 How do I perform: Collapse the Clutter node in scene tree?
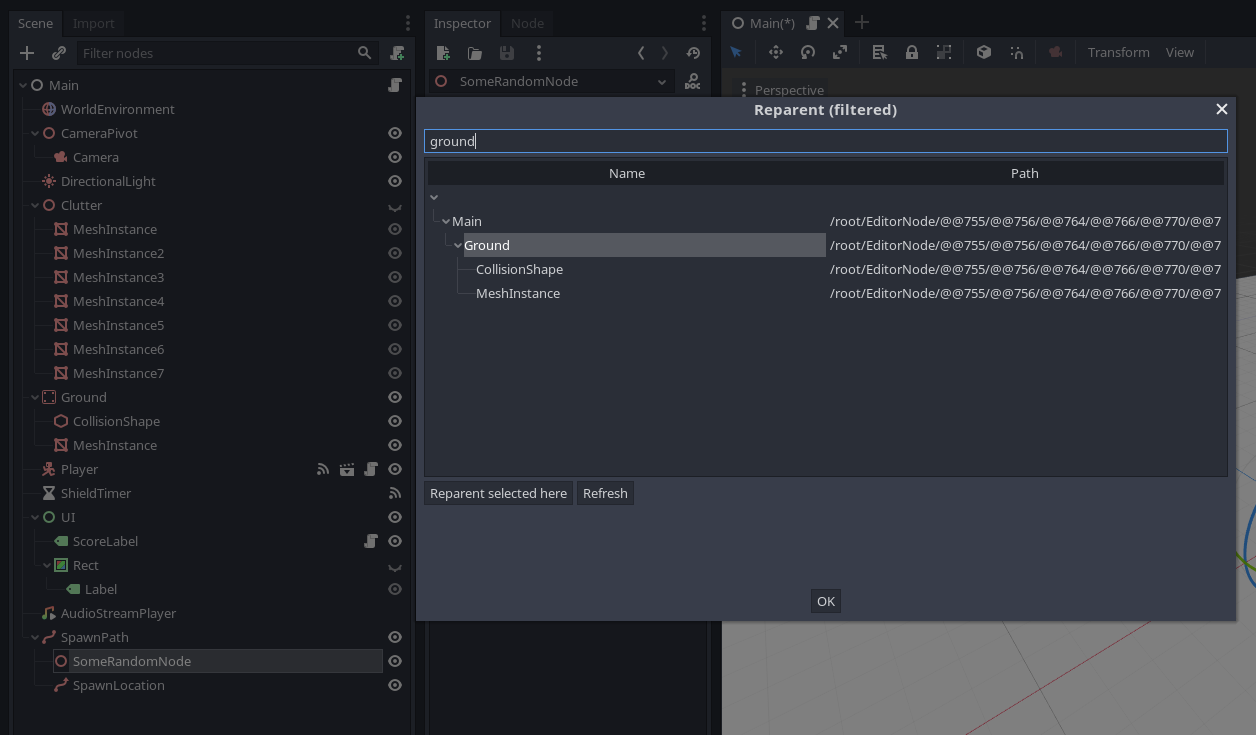(35, 205)
